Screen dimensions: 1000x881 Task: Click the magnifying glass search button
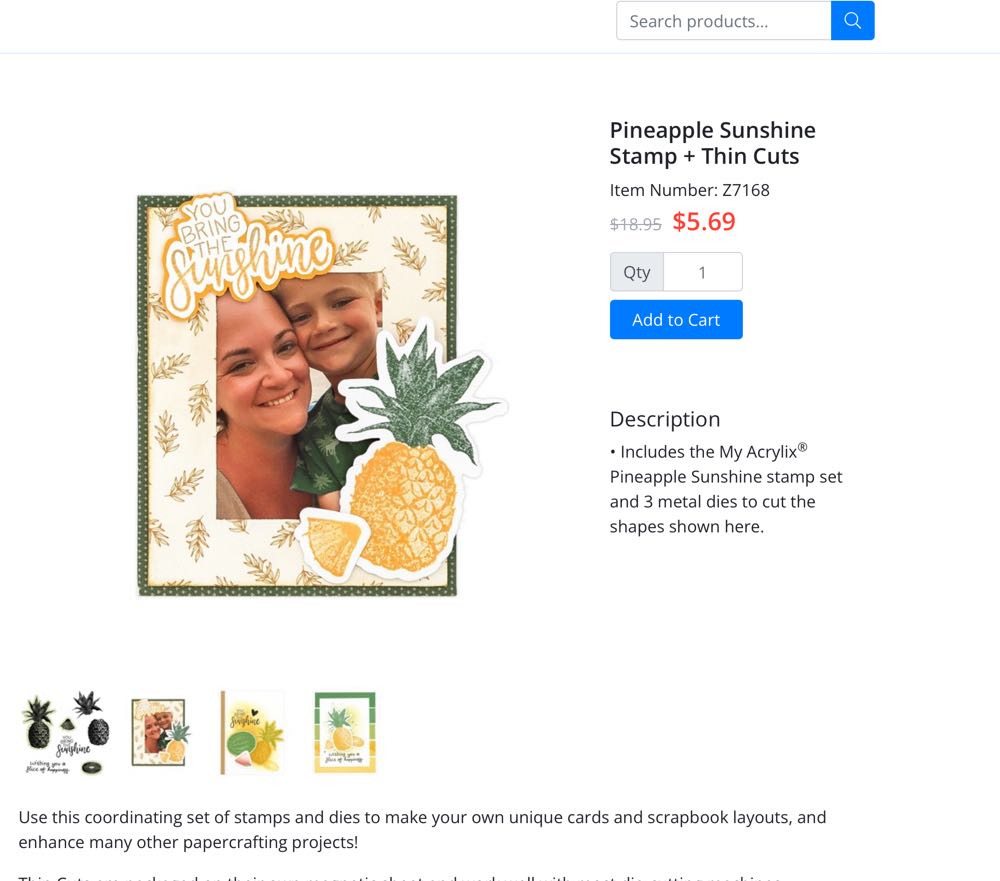[x=852, y=20]
